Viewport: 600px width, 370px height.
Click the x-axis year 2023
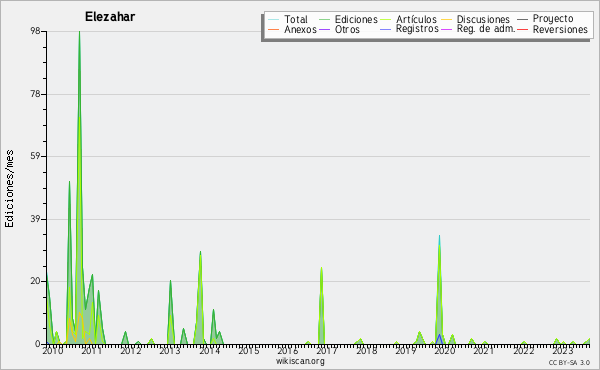[x=562, y=350]
